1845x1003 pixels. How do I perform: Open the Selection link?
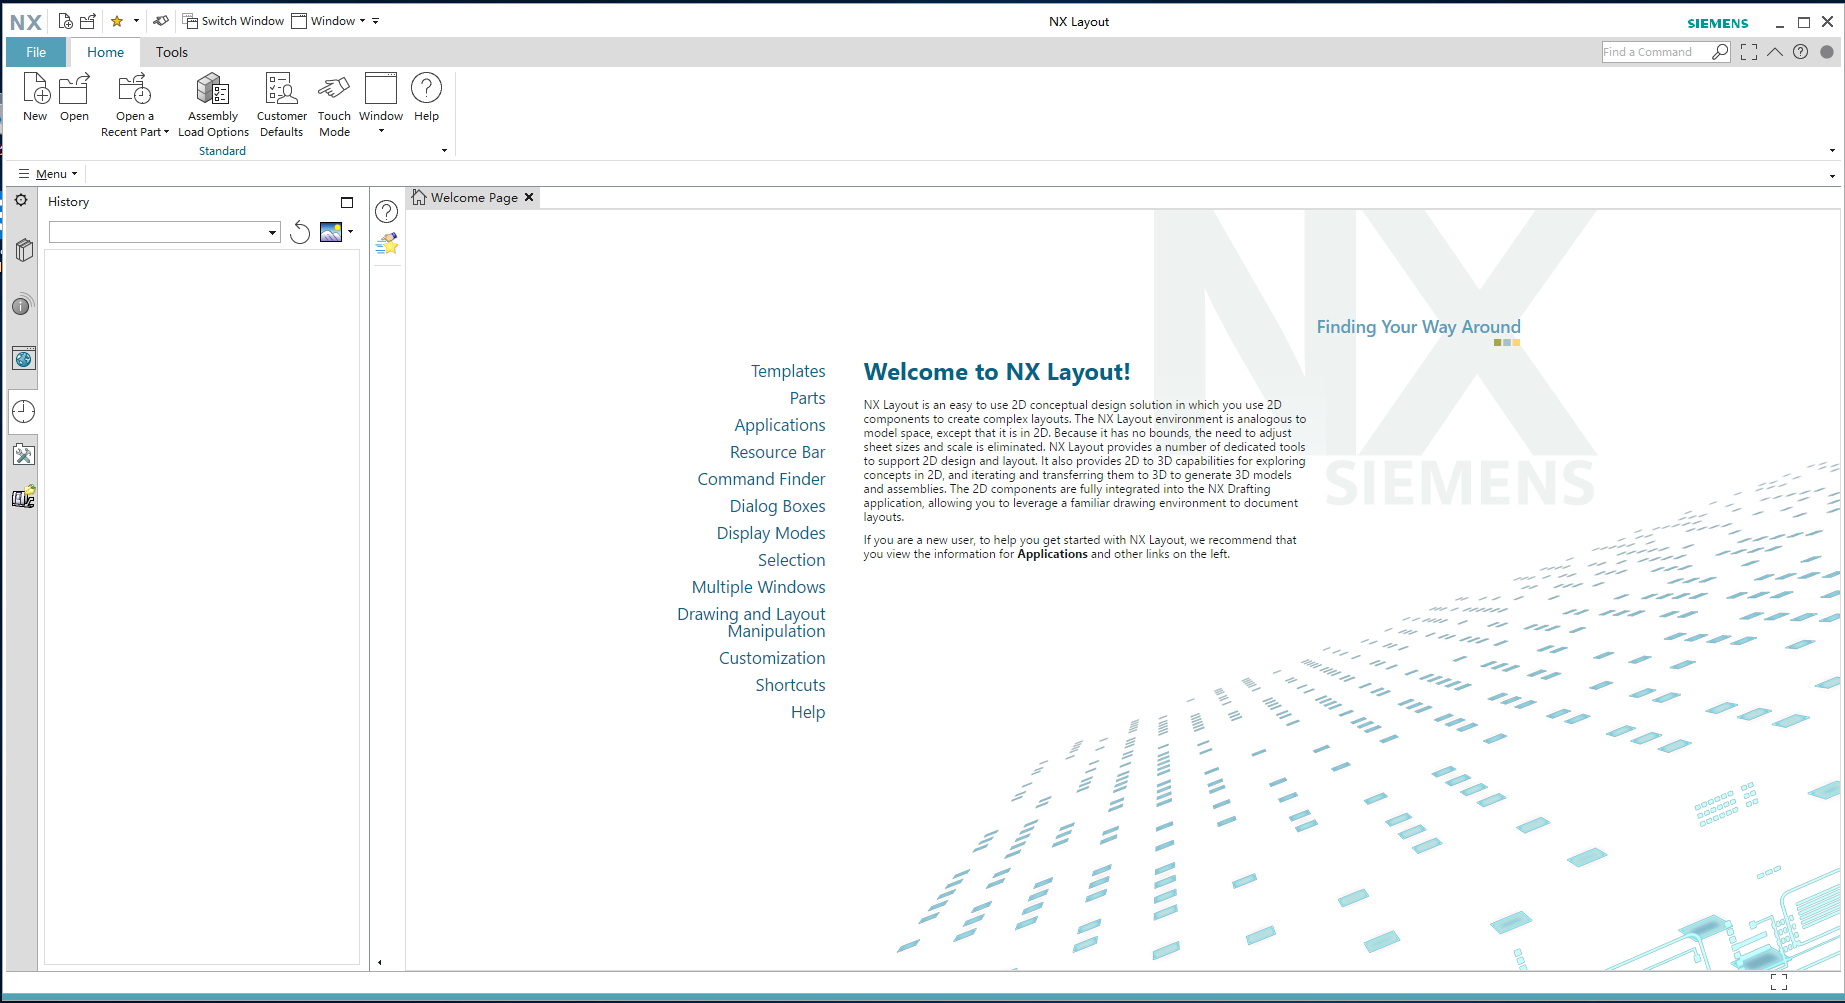[x=791, y=560]
